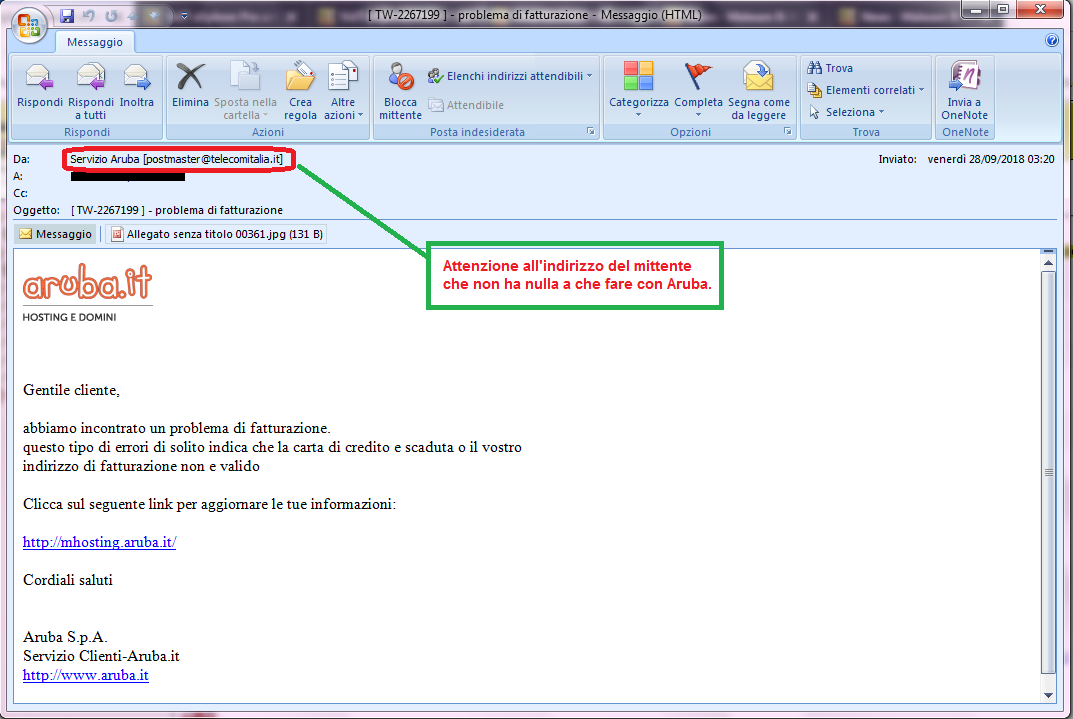This screenshot has height=719, width=1073.
Task: Expand the Altre azioni menu
Action: (x=343, y=91)
